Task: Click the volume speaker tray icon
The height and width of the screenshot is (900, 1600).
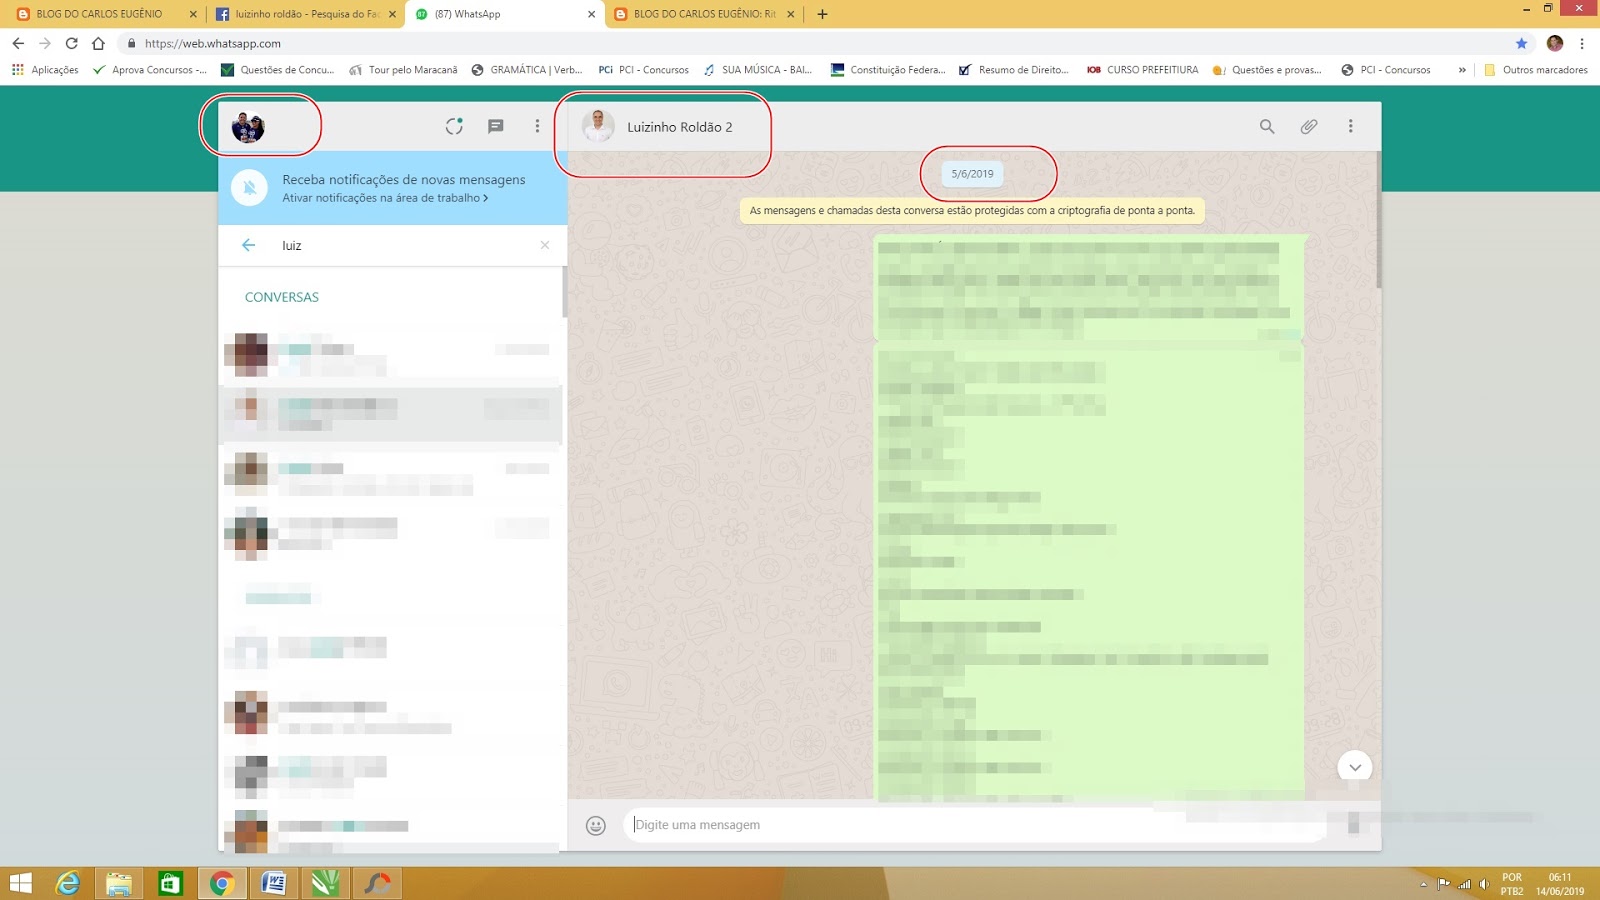Action: (x=1484, y=884)
